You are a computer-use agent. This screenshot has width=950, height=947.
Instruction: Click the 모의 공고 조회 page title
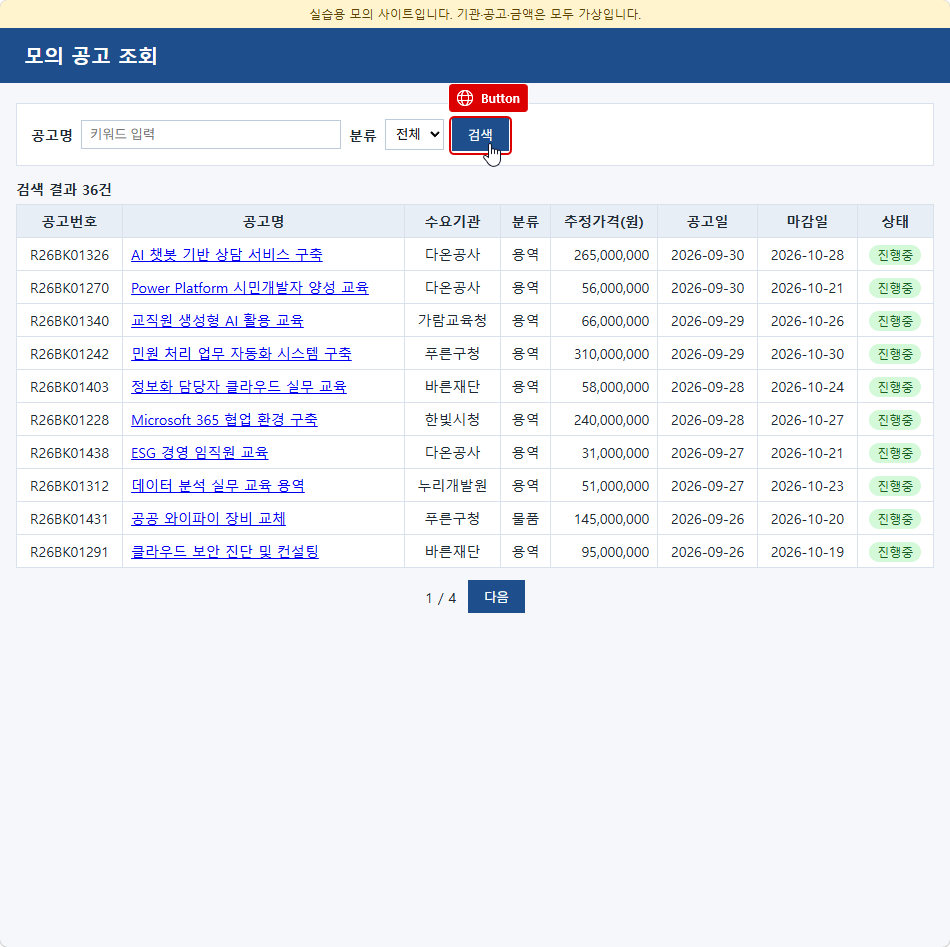pyautogui.click(x=91, y=56)
